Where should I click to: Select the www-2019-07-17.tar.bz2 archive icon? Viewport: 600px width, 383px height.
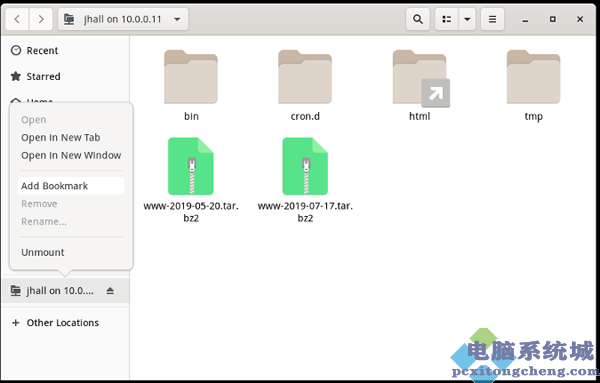point(305,166)
